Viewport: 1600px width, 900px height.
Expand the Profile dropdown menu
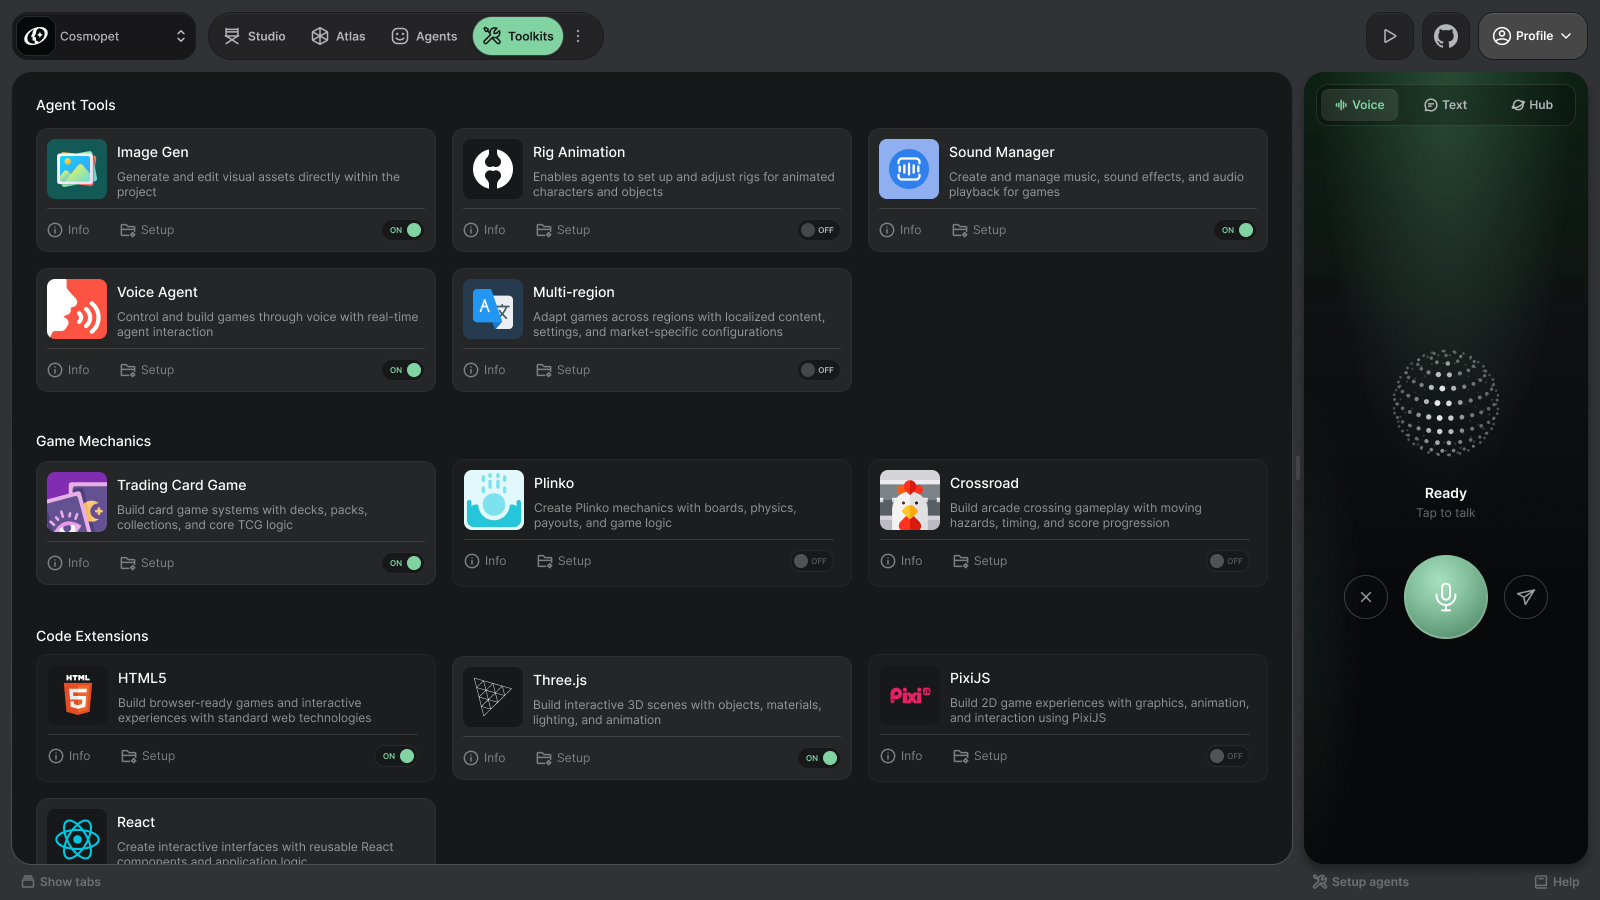pyautogui.click(x=1533, y=36)
